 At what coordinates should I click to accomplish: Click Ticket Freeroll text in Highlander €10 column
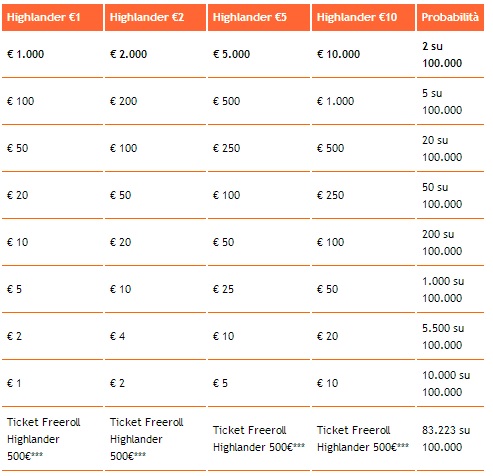click(x=353, y=430)
